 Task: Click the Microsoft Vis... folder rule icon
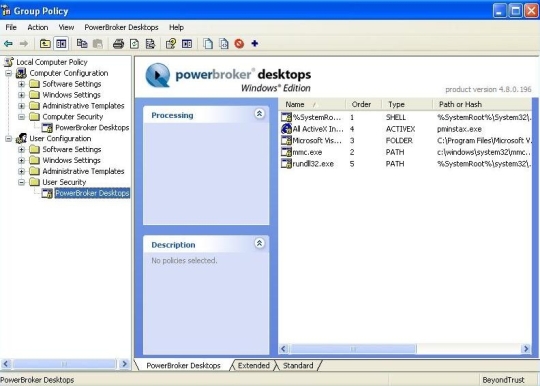click(x=286, y=140)
